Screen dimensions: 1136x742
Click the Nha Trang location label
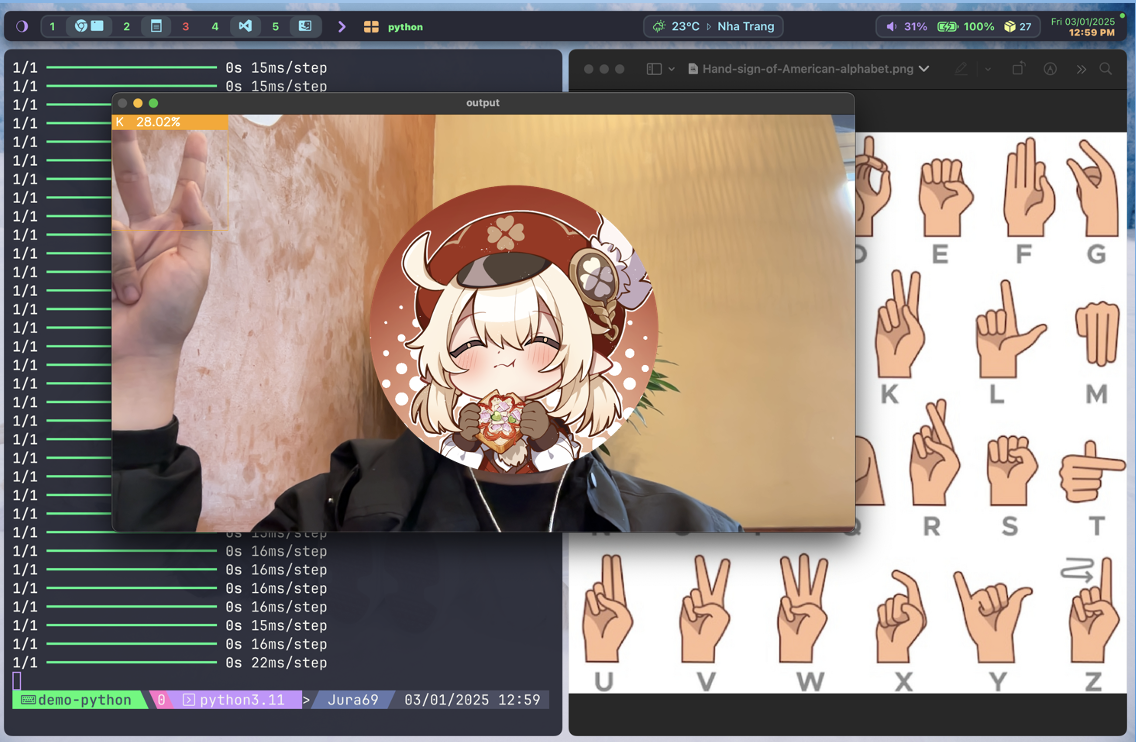(746, 26)
